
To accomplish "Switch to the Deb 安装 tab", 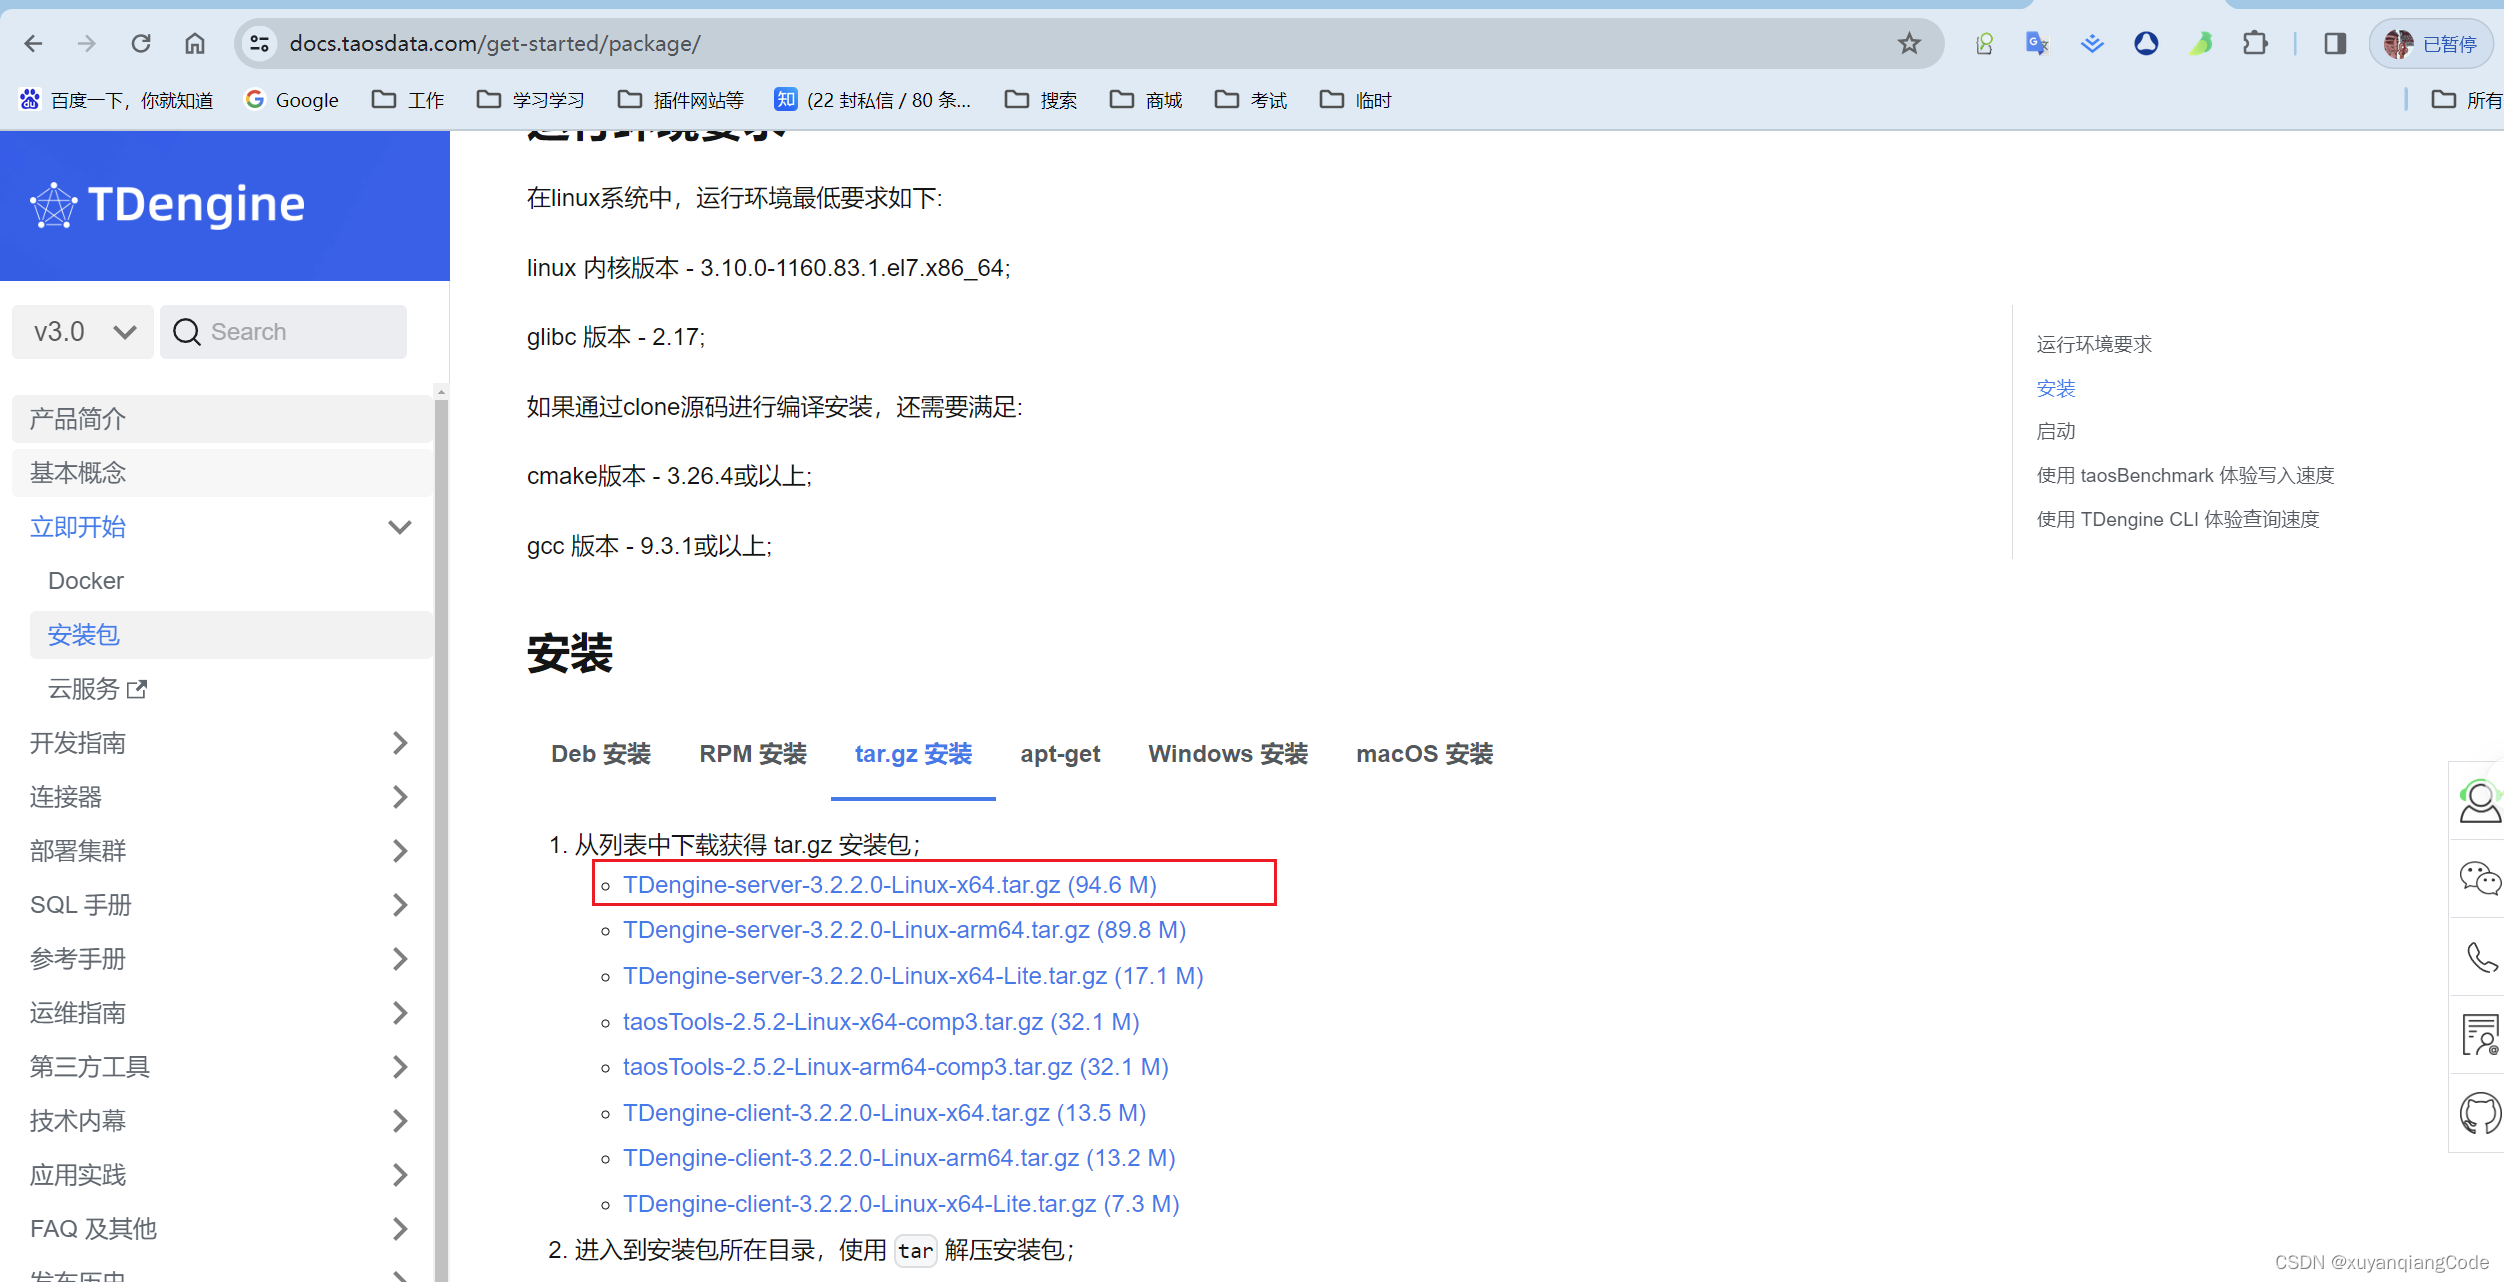I will pos(601,754).
